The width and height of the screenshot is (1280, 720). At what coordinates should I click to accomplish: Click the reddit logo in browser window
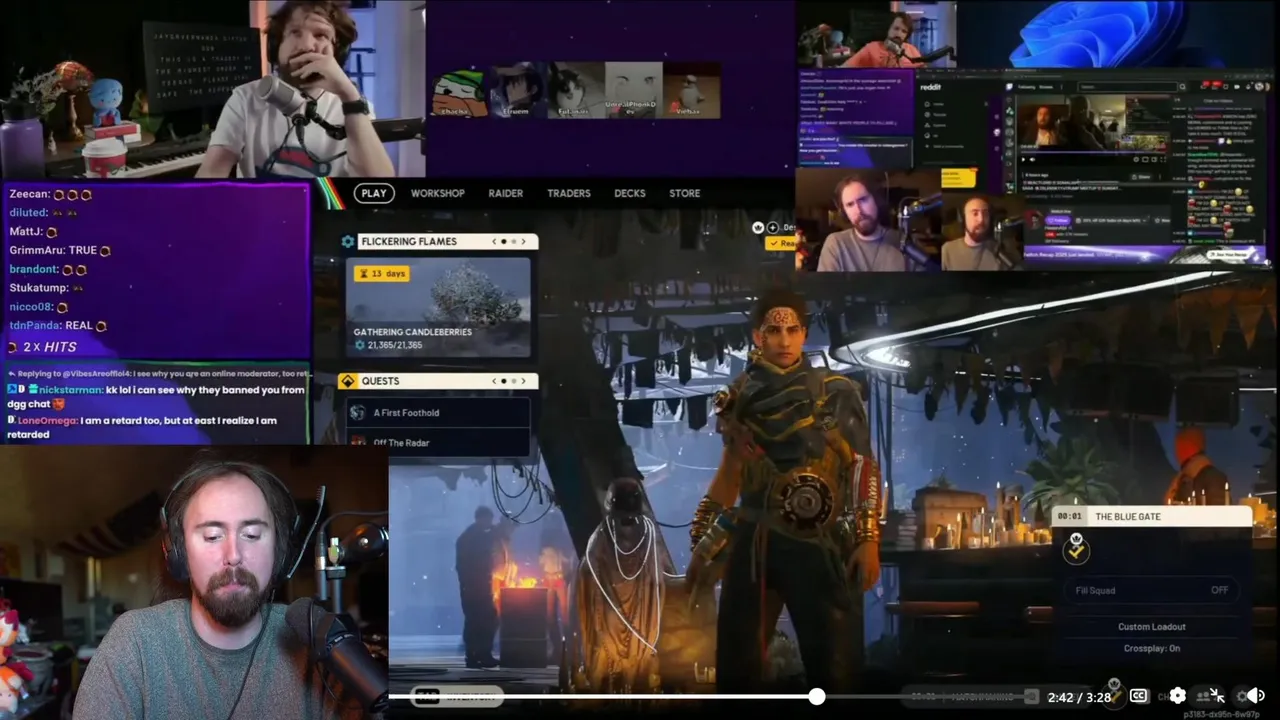pos(930,87)
